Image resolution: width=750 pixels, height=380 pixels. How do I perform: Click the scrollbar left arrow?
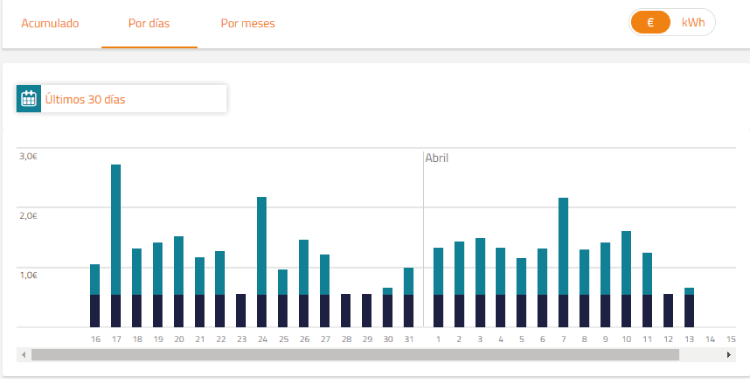[x=23, y=355]
